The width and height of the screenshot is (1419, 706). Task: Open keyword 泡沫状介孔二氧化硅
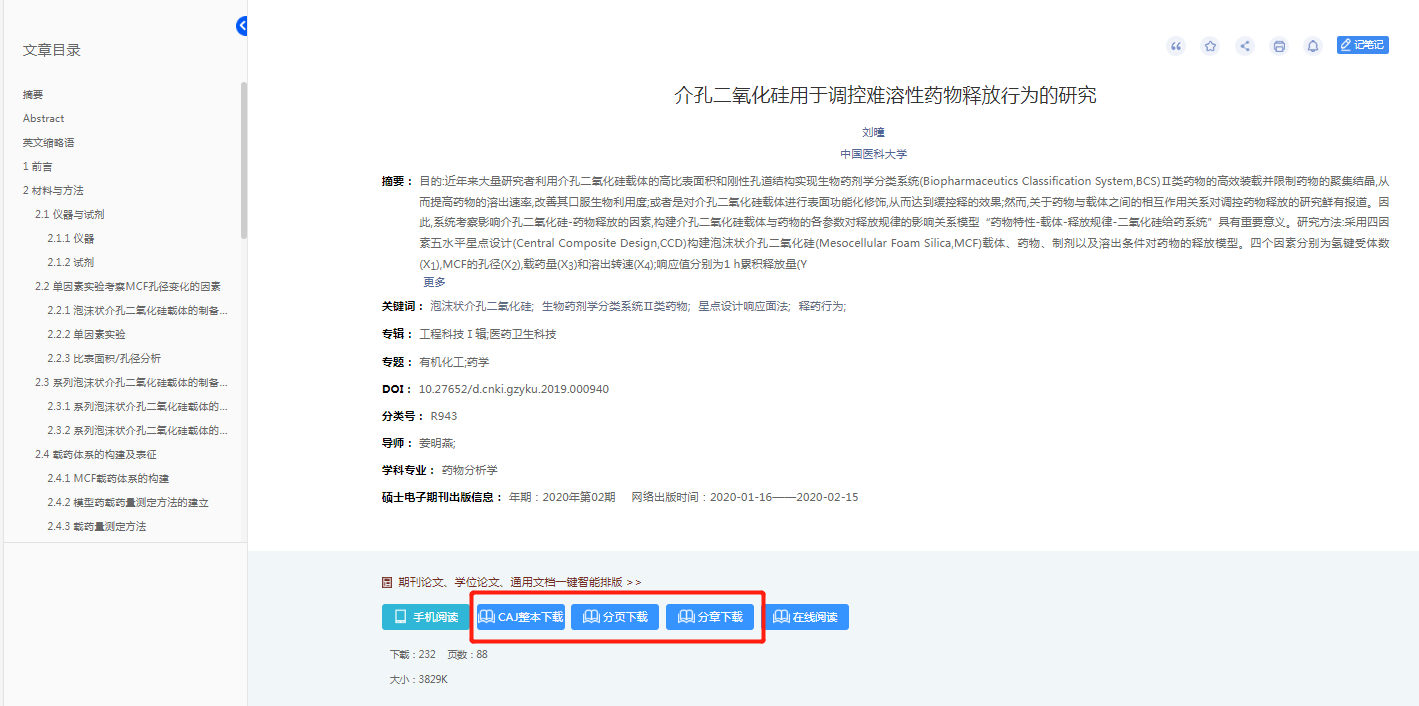pos(481,306)
